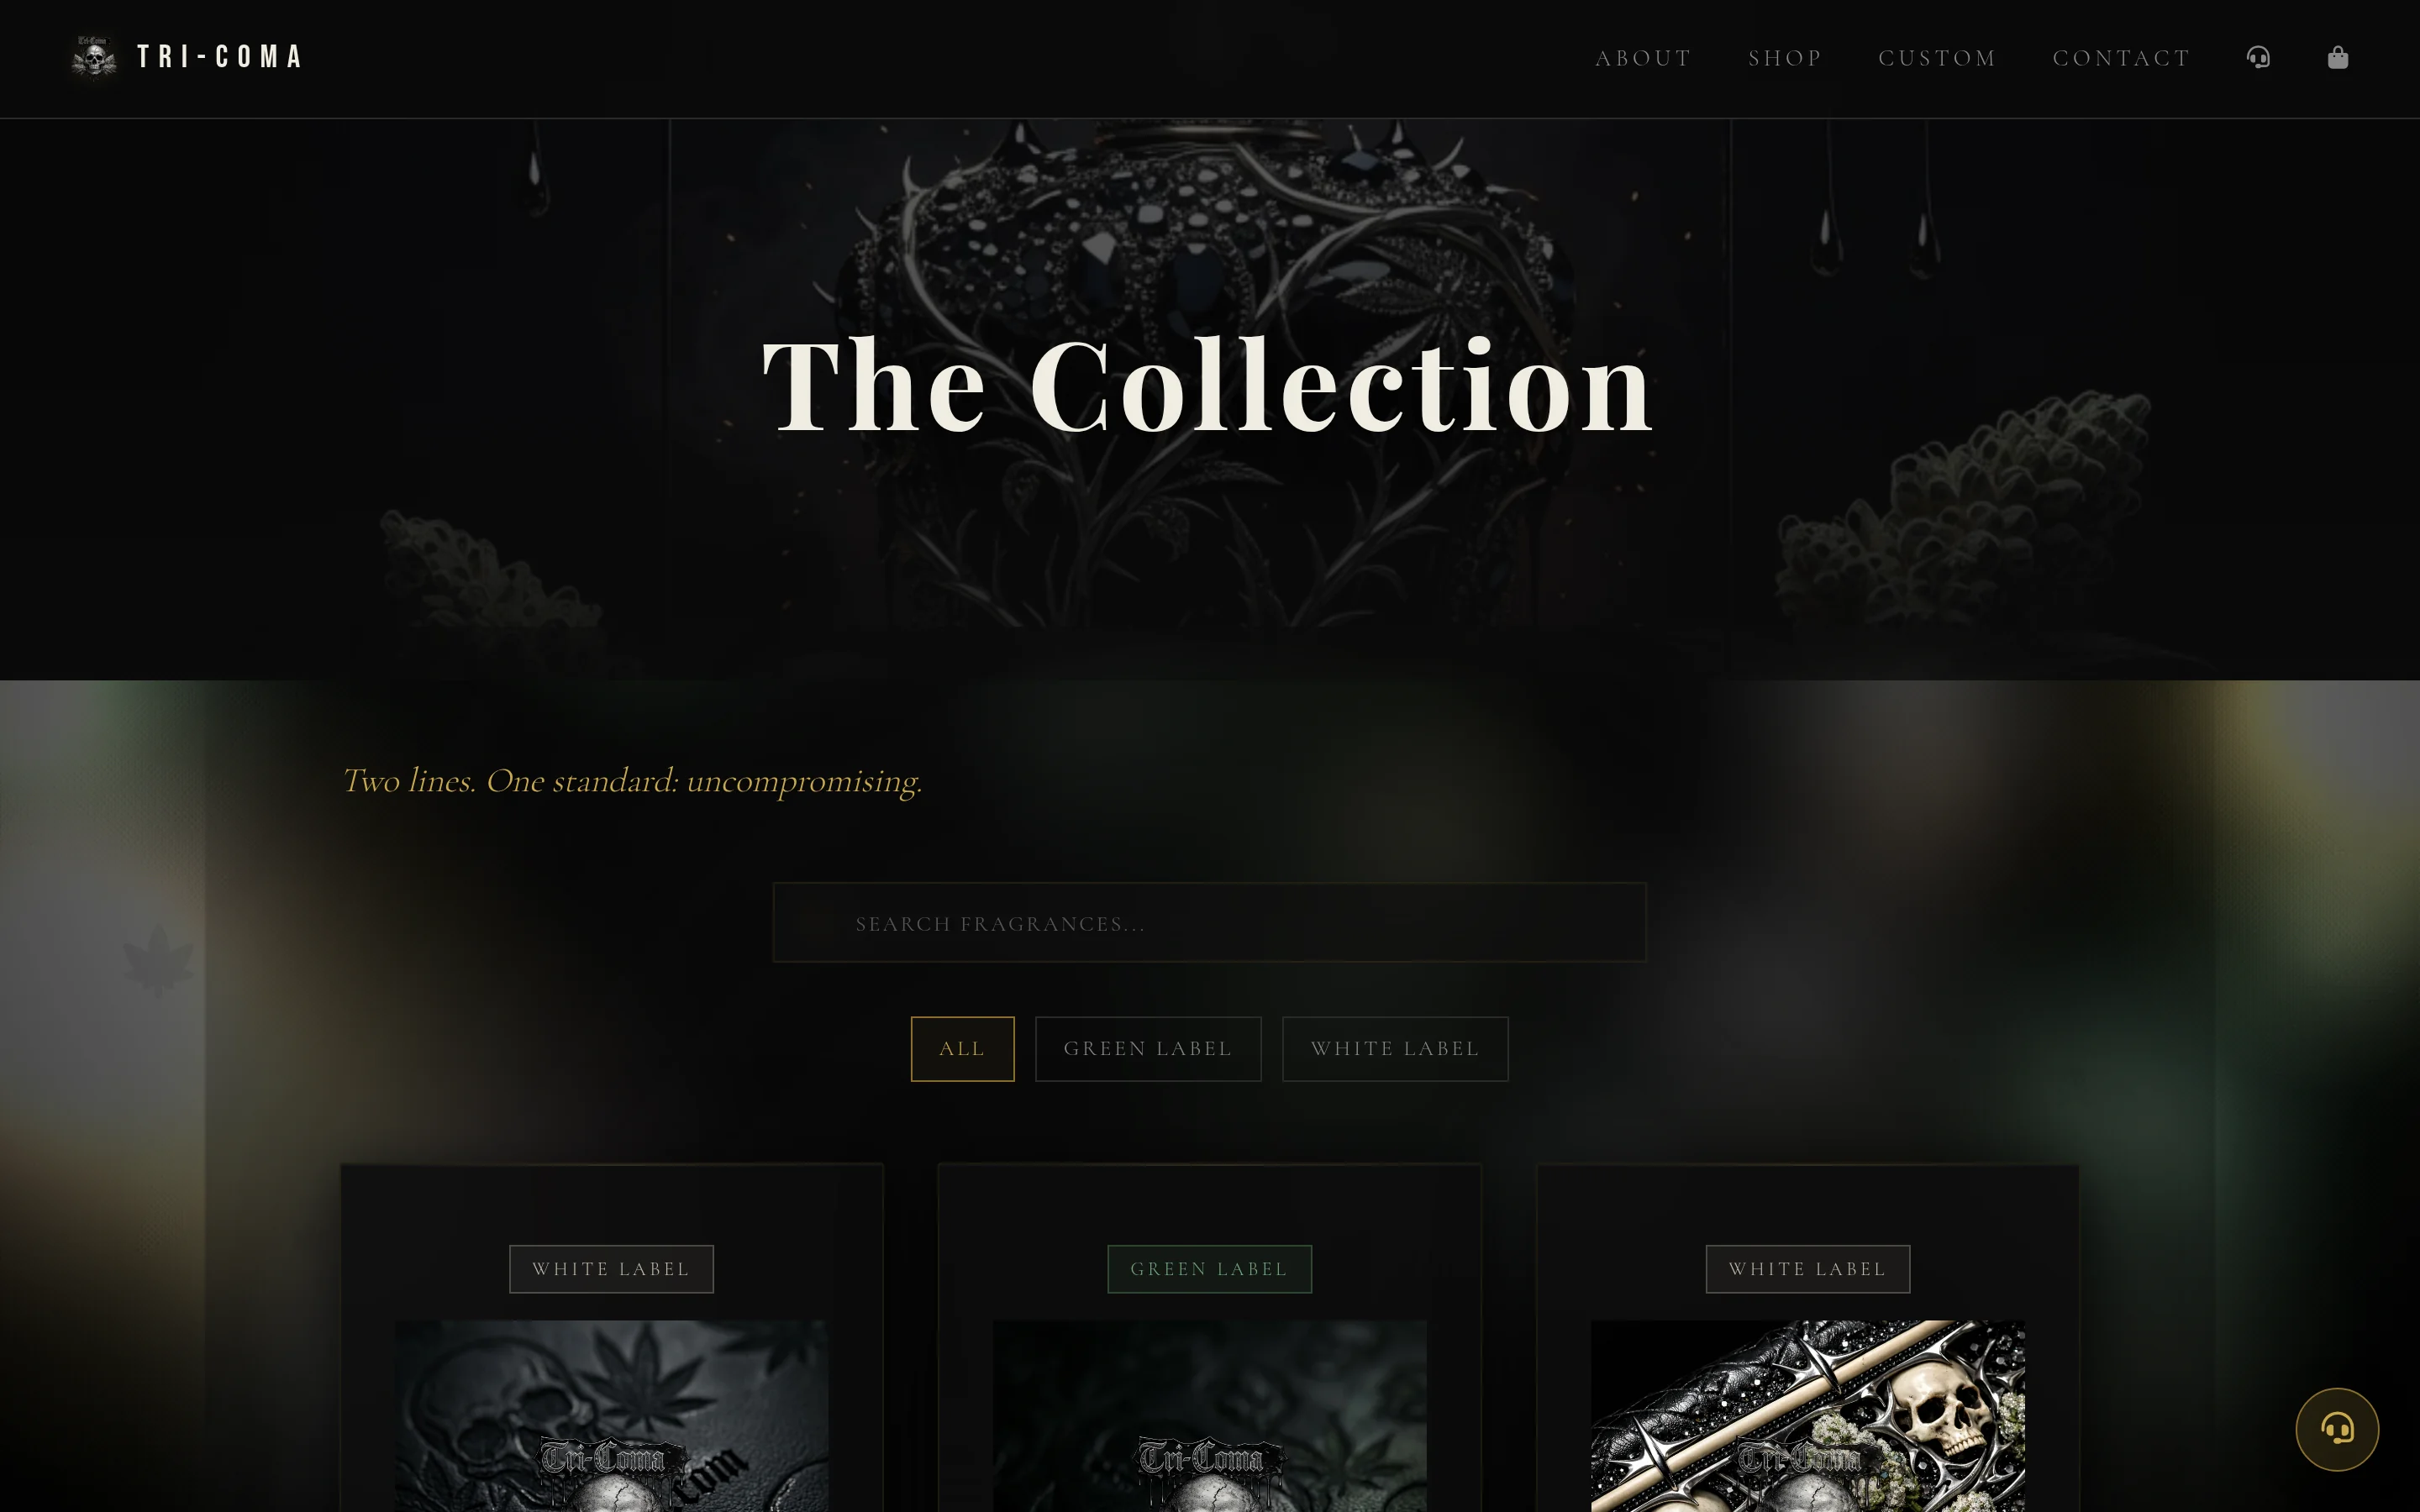Click the TRI-COMA brand name text
2420x1512 pixels.
click(x=220, y=57)
